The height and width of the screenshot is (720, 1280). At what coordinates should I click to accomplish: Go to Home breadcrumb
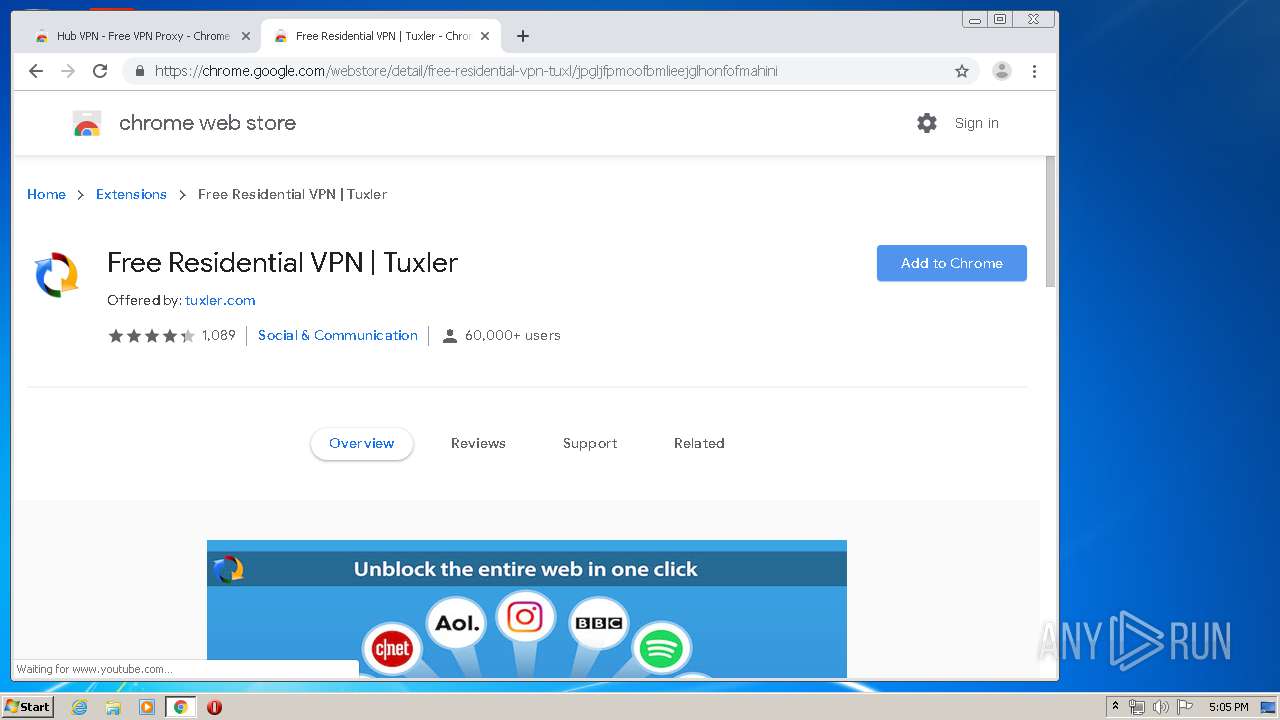pyautogui.click(x=46, y=194)
